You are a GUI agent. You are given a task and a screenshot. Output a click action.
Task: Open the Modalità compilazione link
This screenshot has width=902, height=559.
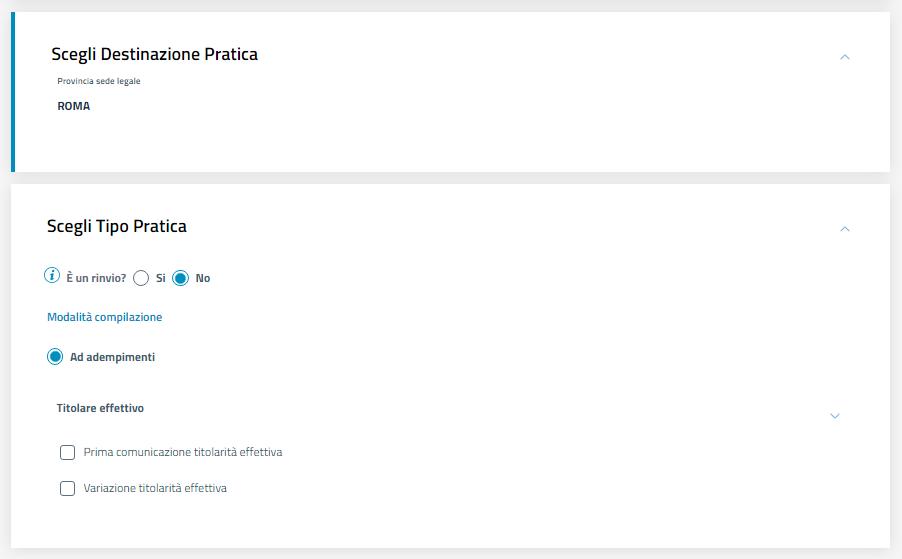tap(104, 317)
